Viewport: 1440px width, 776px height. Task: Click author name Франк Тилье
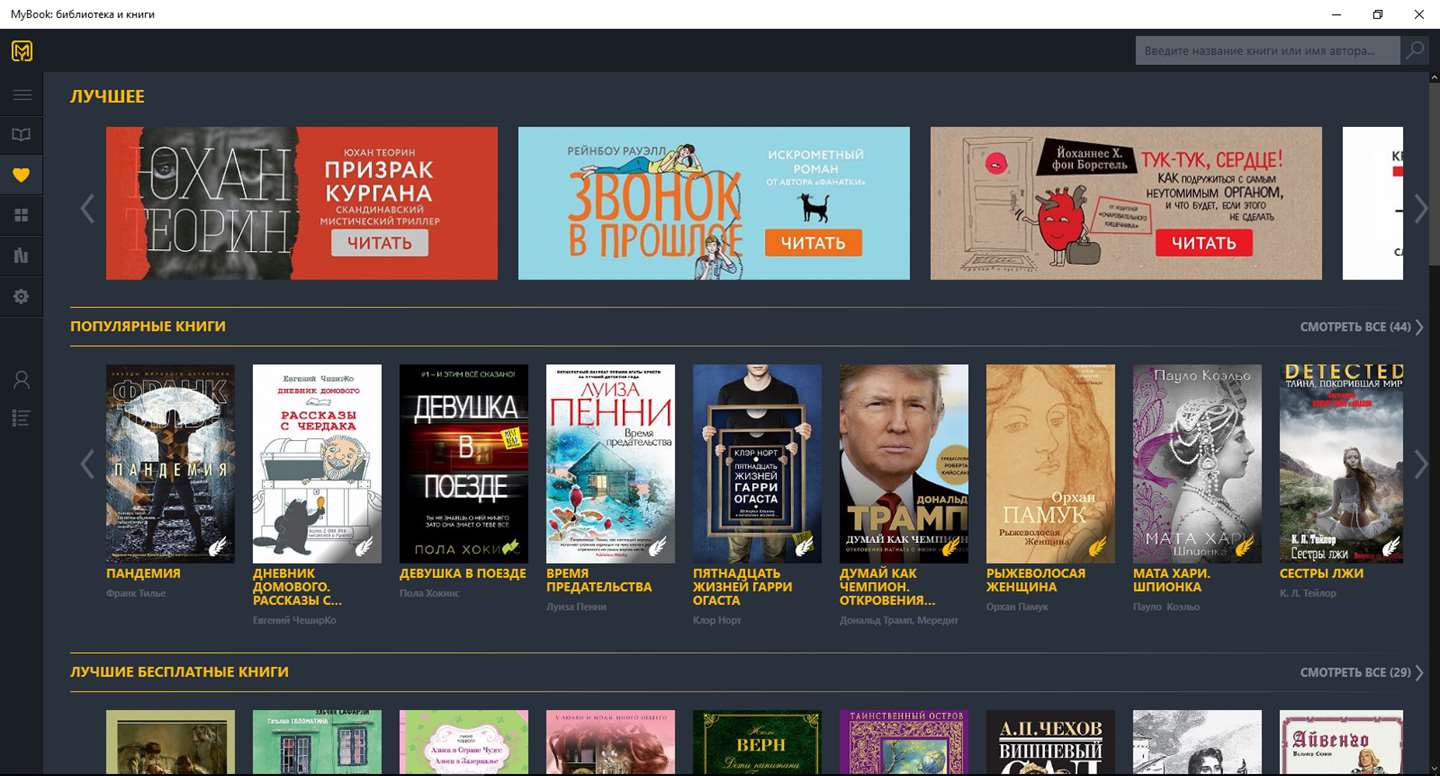[x=136, y=594]
